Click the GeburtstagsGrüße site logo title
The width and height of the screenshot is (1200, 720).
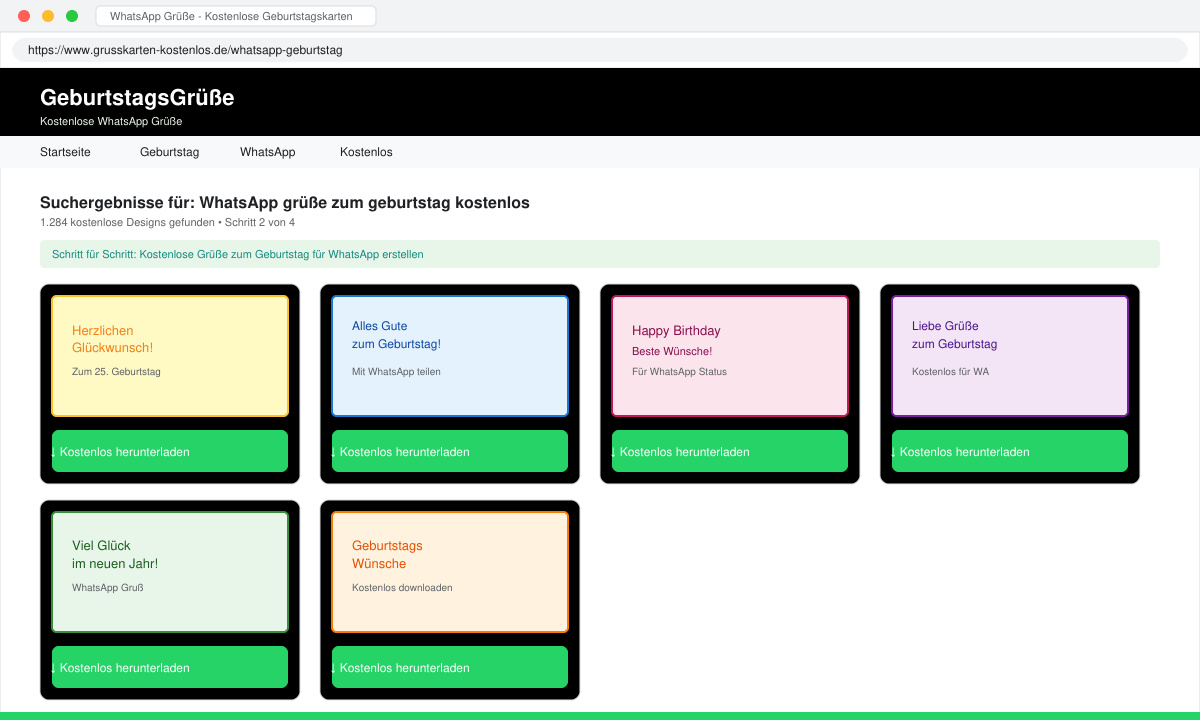tap(137, 98)
